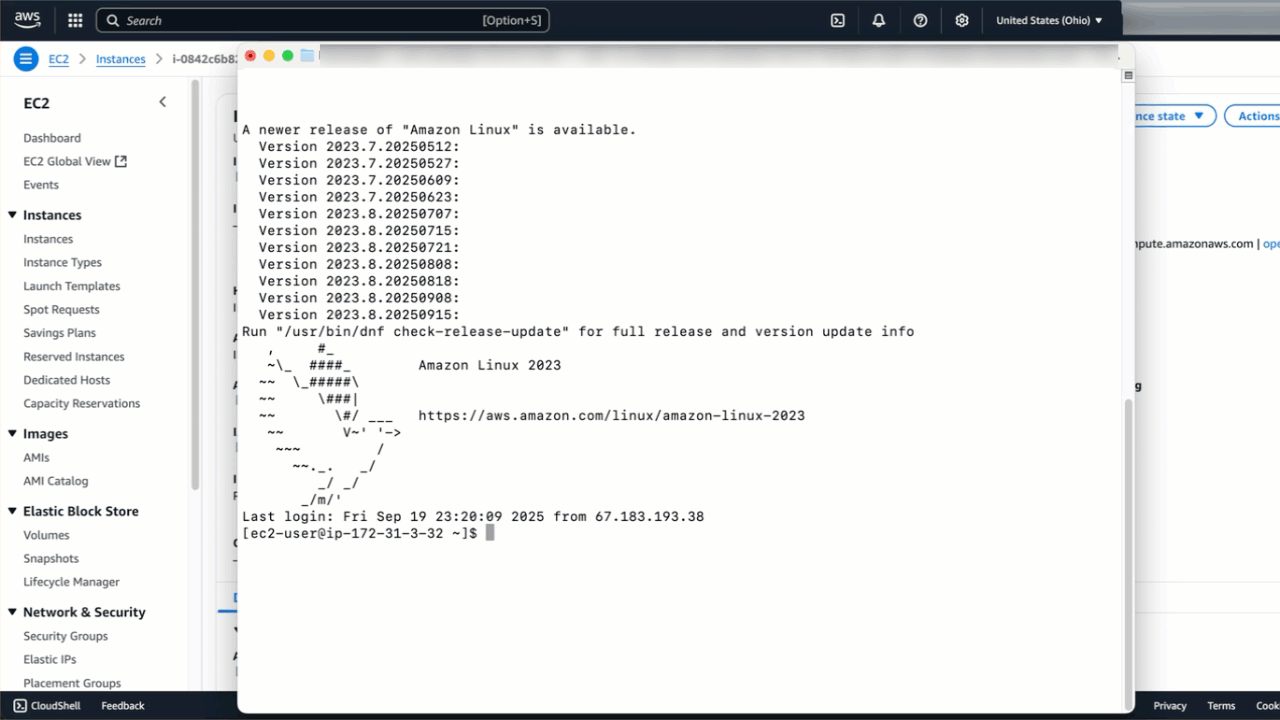Click the amazon-linux-2023 URL in the terminal

coord(611,416)
